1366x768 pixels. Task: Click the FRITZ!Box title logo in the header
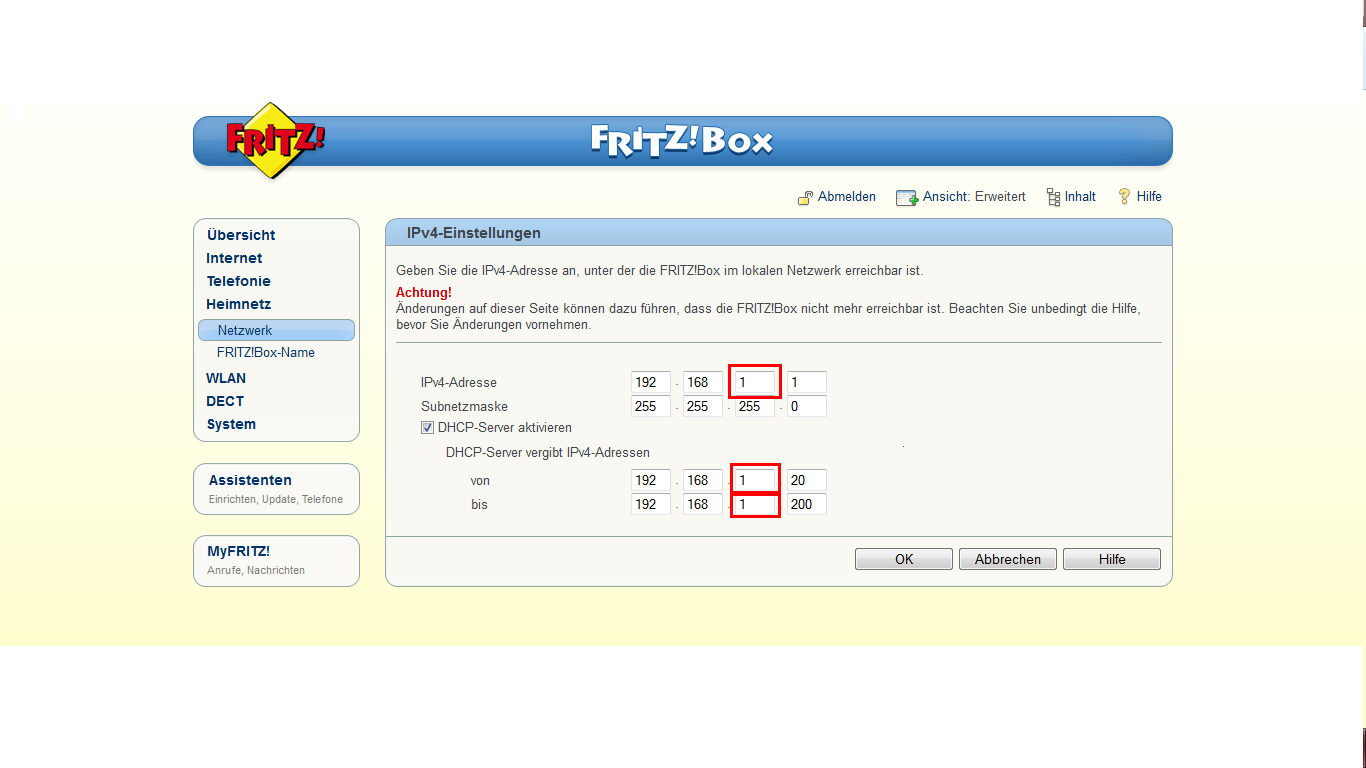click(x=682, y=140)
